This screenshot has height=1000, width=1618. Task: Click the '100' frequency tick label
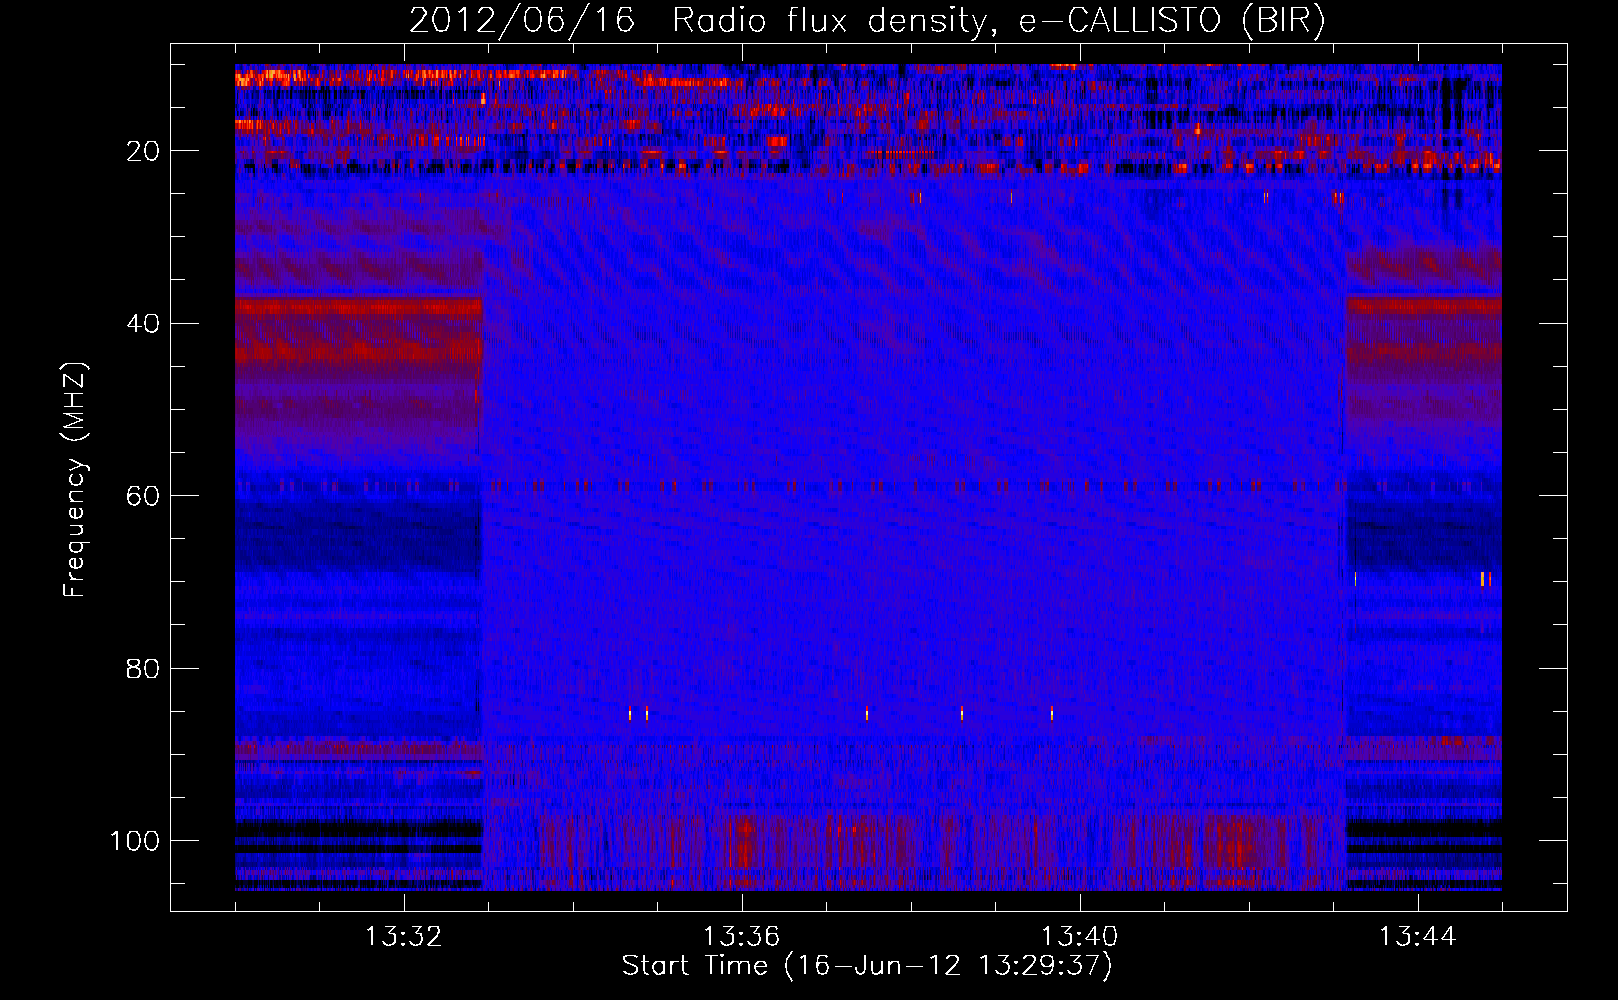tap(135, 841)
